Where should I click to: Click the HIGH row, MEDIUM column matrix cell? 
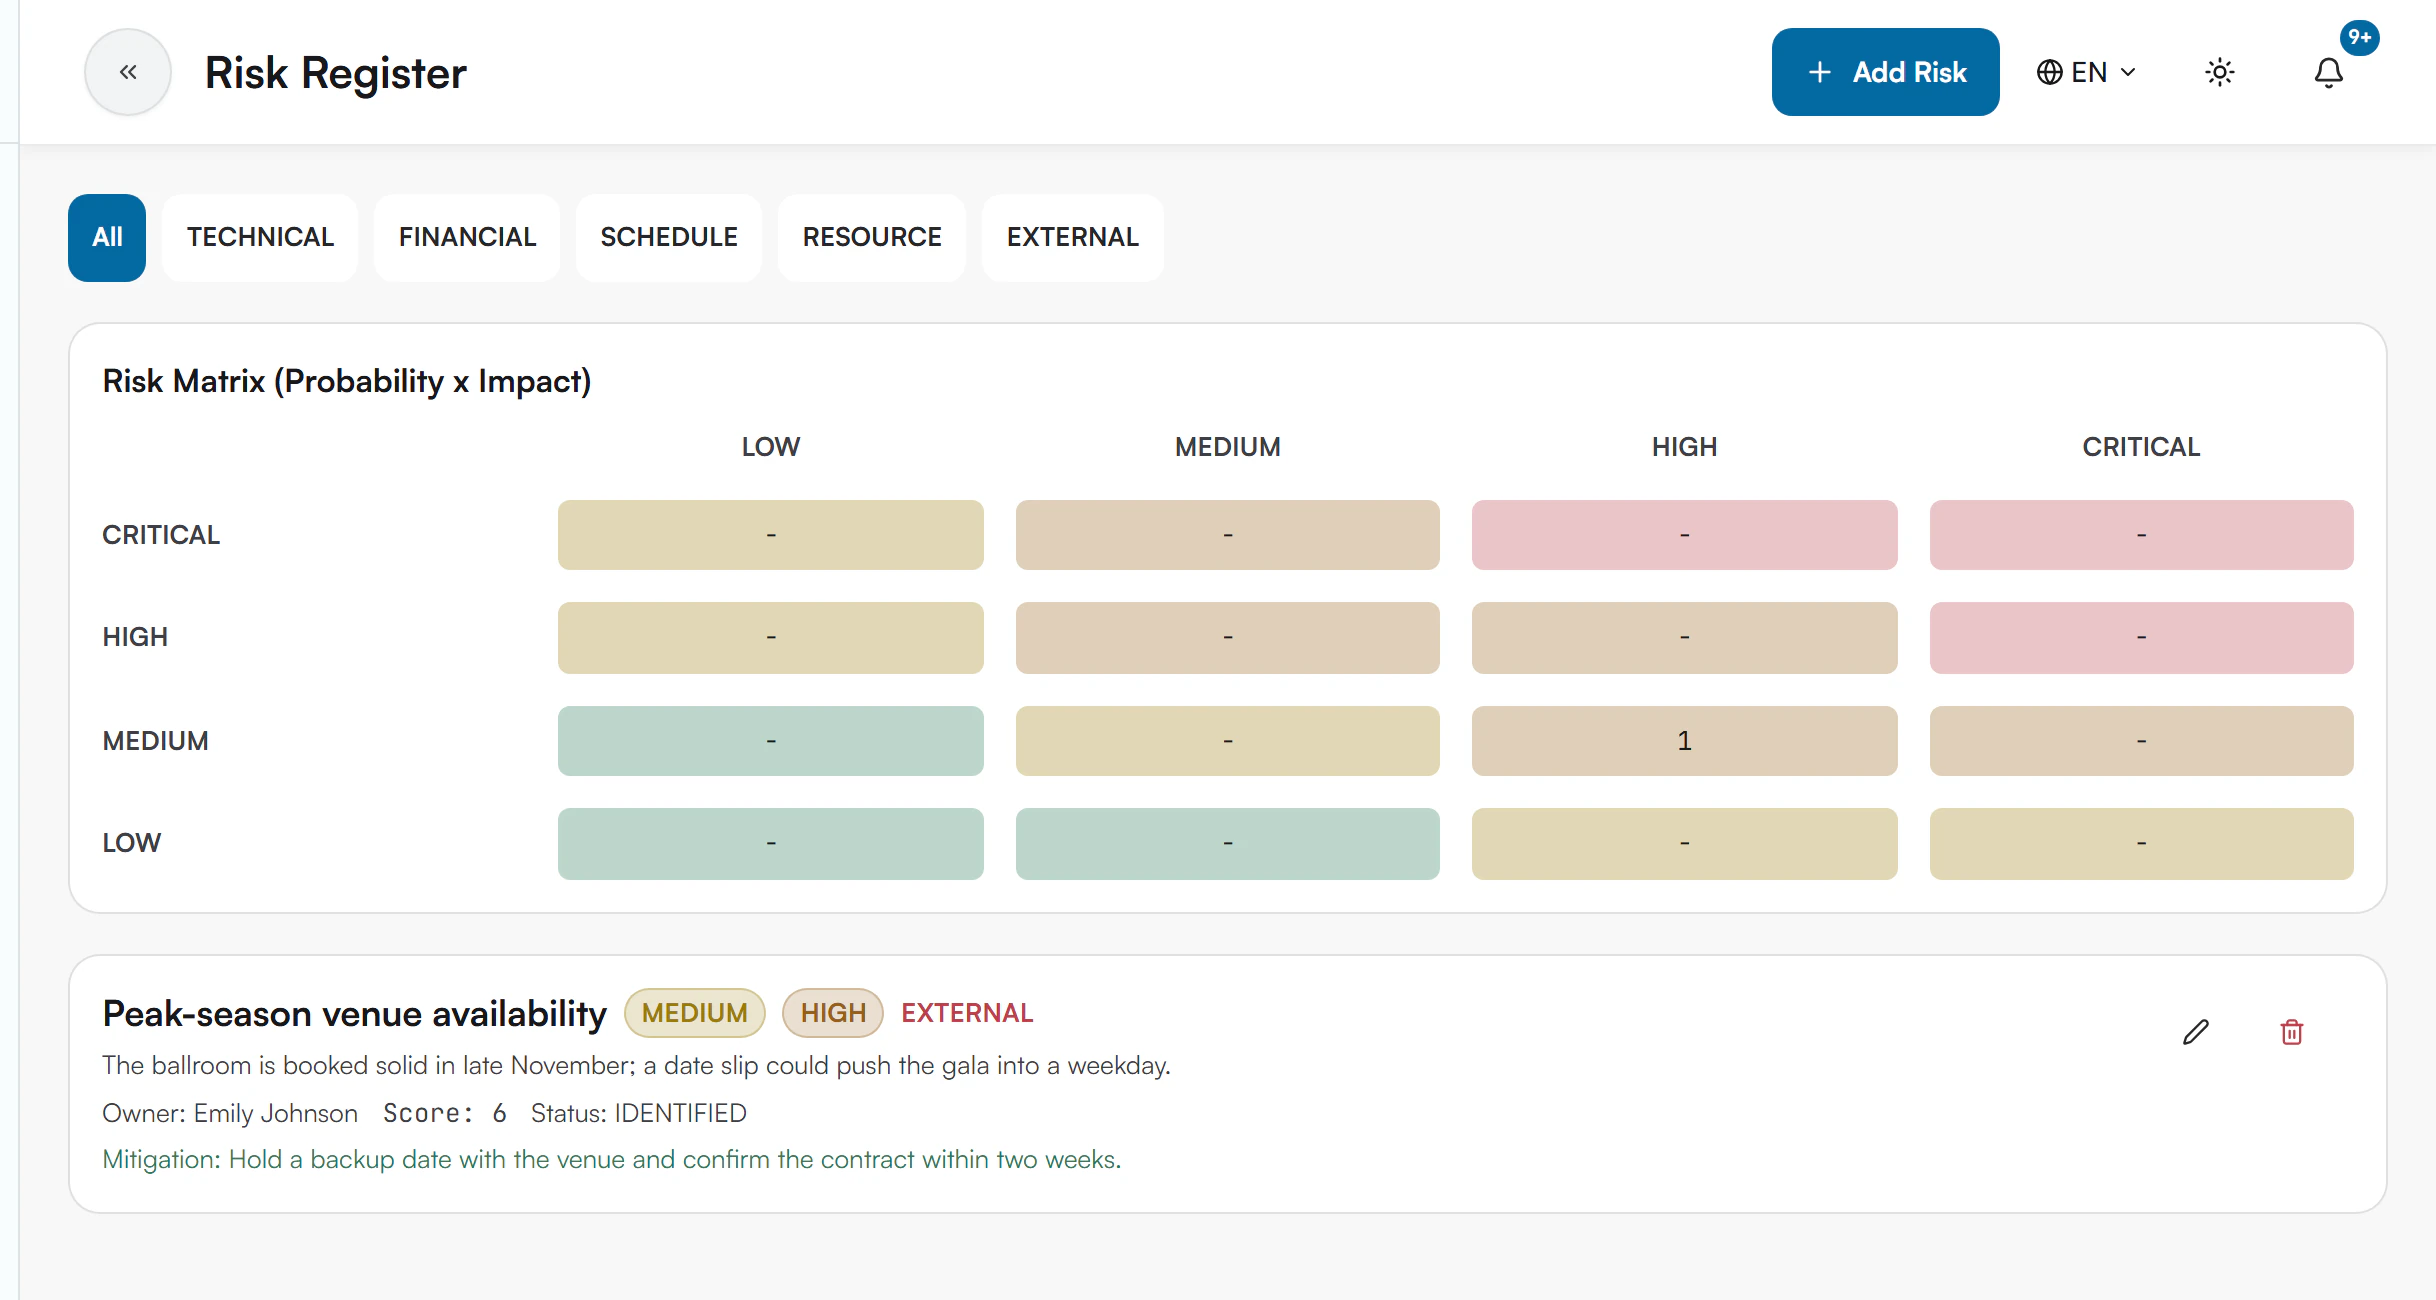pyautogui.click(x=1227, y=638)
